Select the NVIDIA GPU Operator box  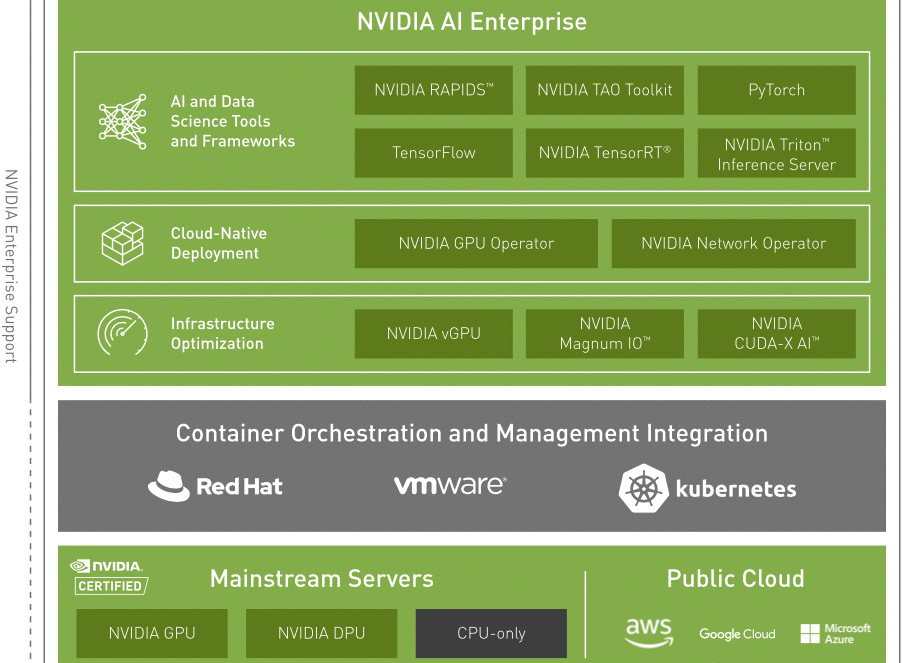(x=476, y=243)
